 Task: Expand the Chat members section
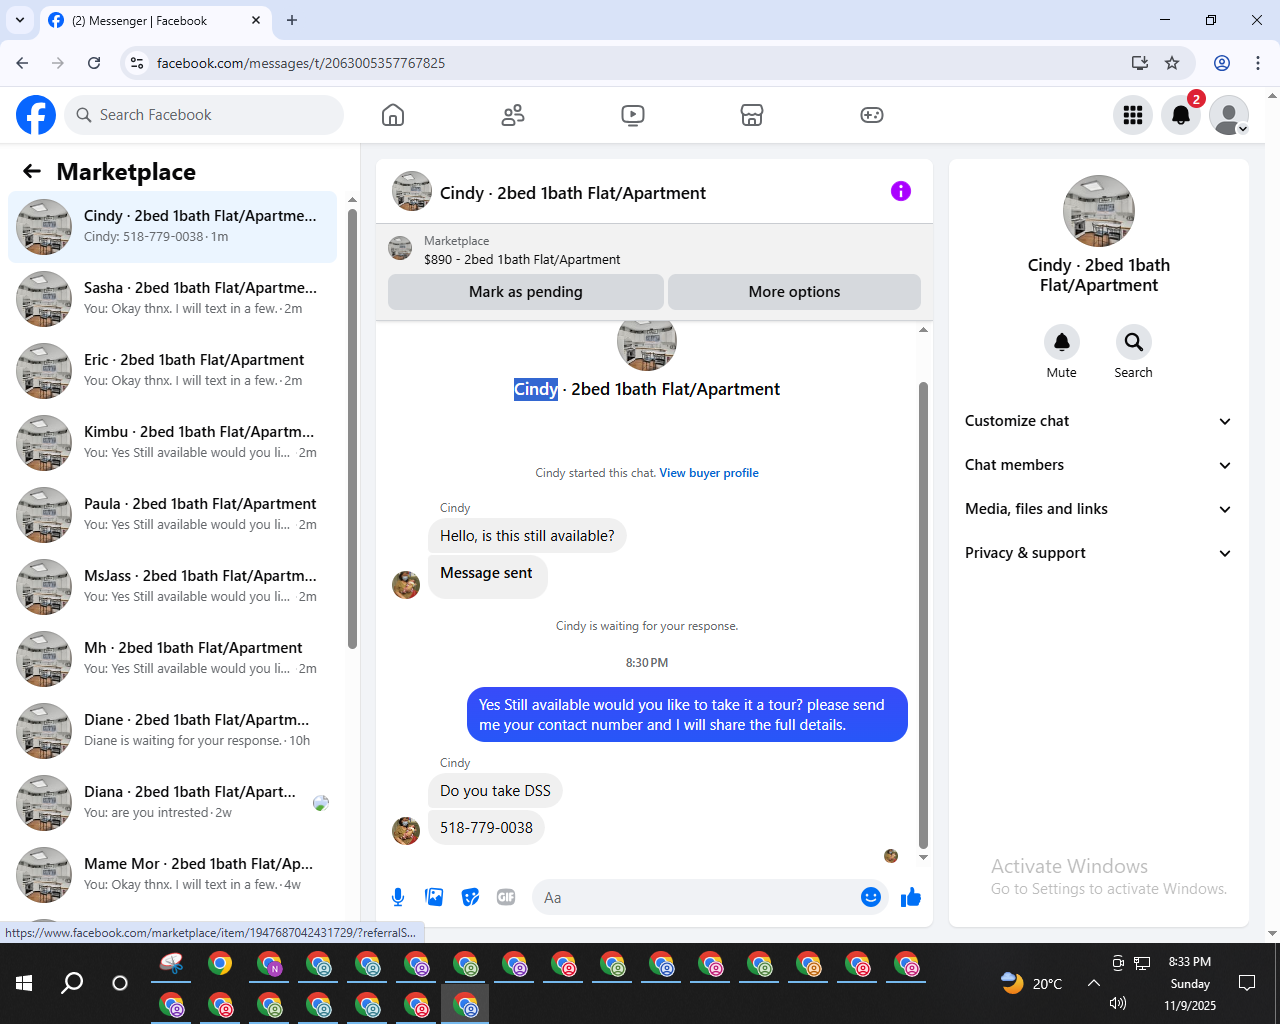[x=1098, y=465]
